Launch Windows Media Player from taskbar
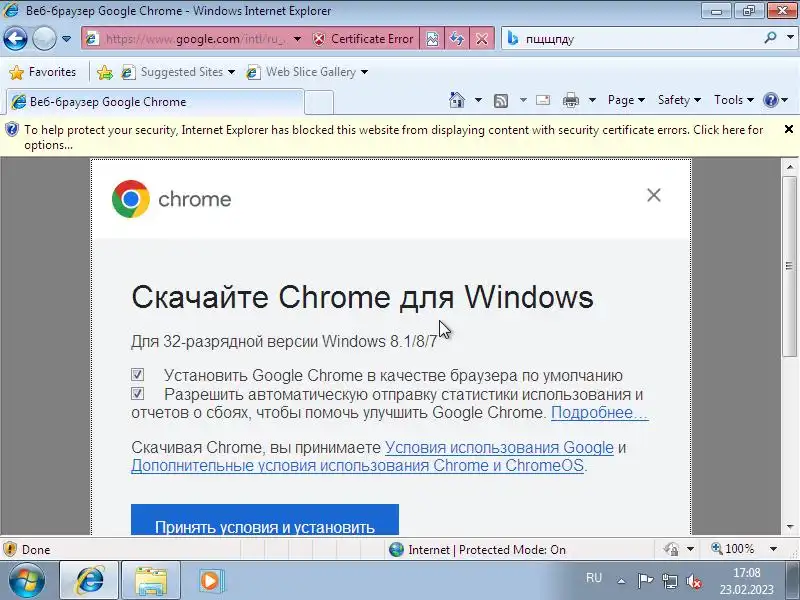800x600 pixels. [x=210, y=581]
